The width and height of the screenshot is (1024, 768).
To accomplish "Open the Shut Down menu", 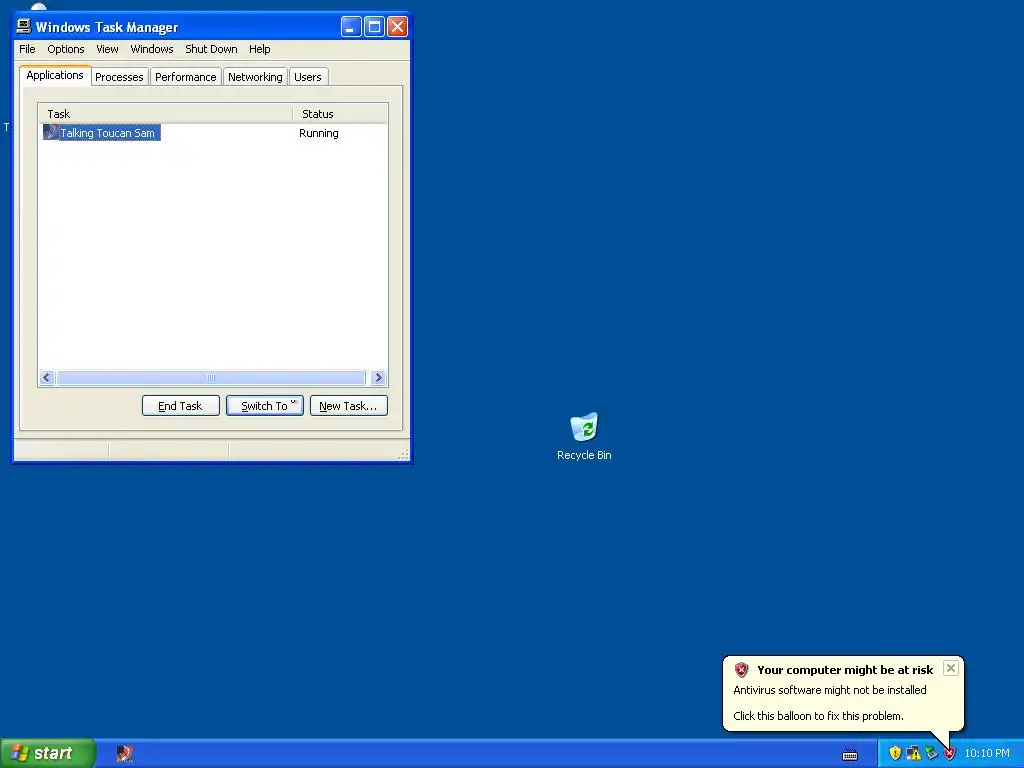I will coord(211,49).
